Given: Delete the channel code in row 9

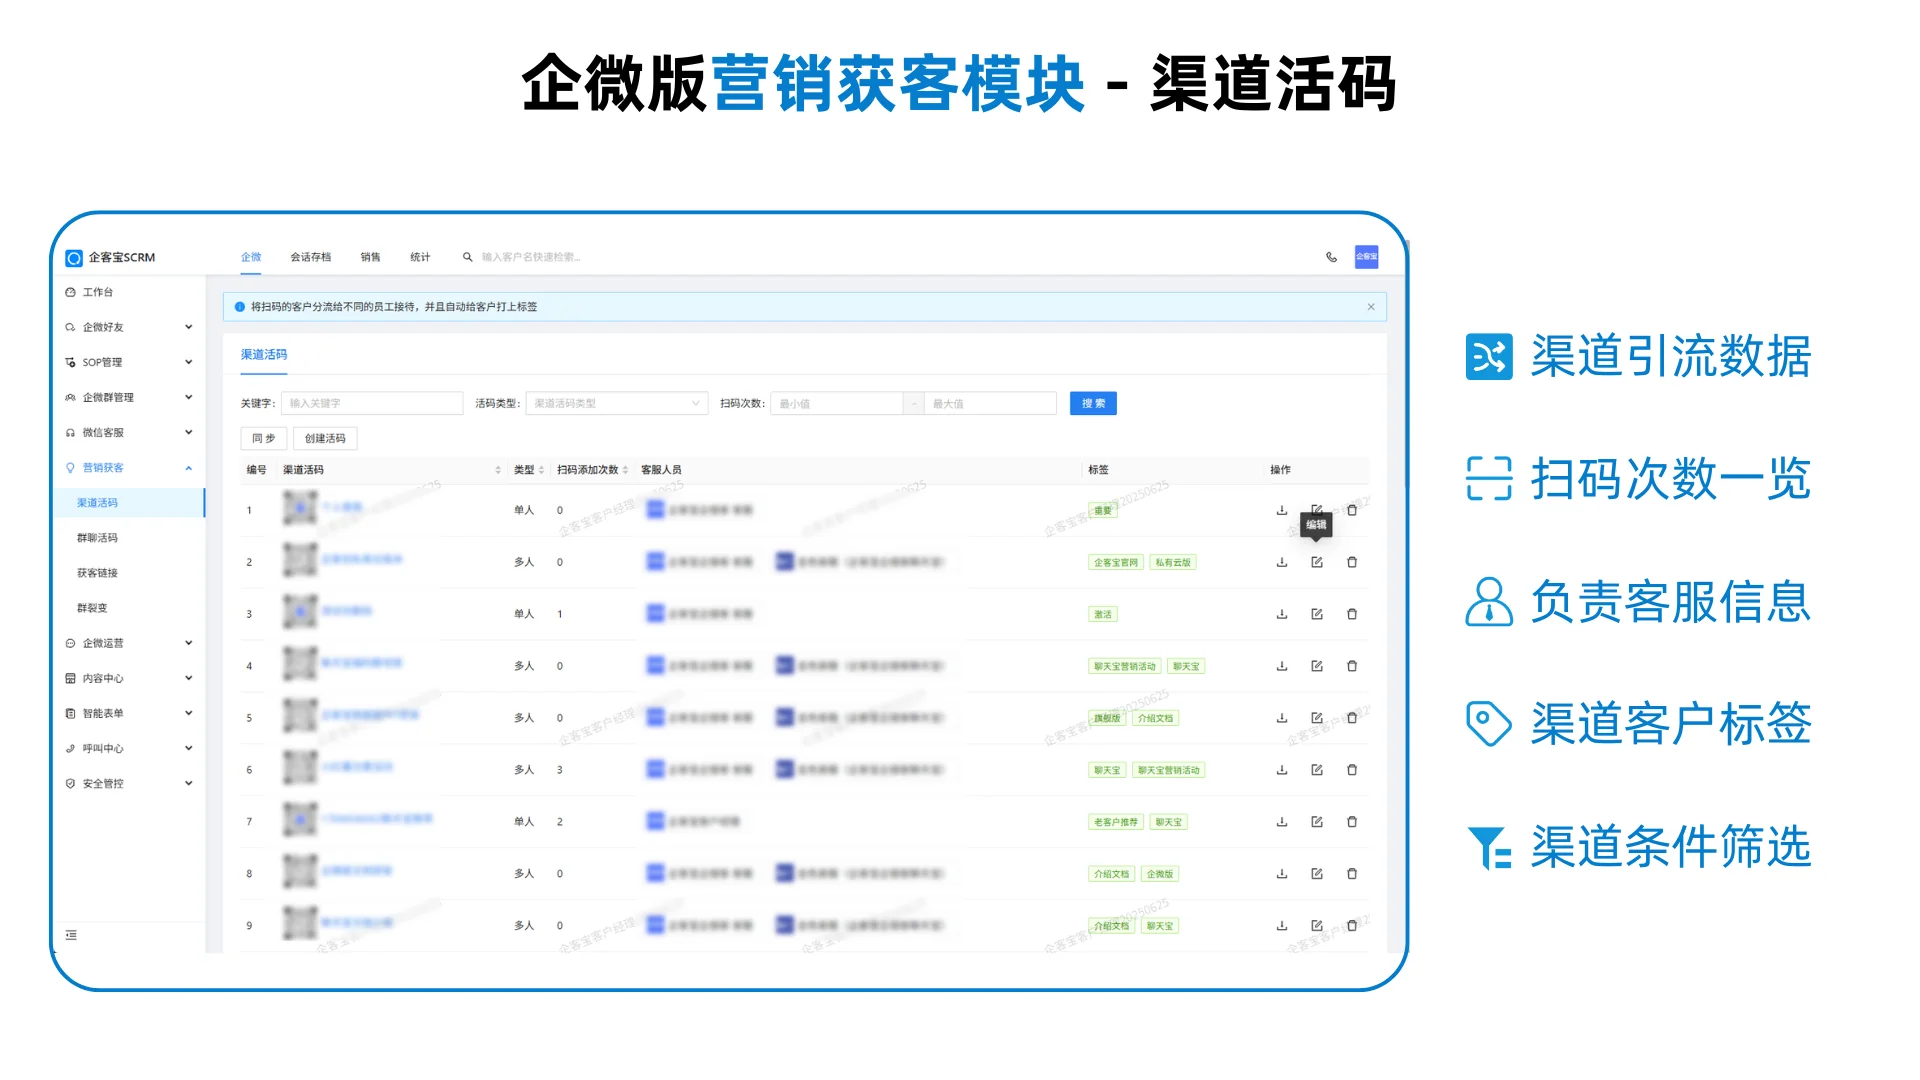Looking at the screenshot, I should click(x=1352, y=926).
